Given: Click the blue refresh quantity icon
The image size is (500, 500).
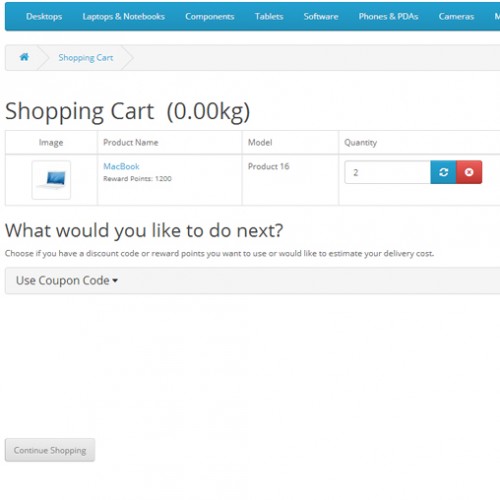Looking at the screenshot, I should tap(443, 172).
